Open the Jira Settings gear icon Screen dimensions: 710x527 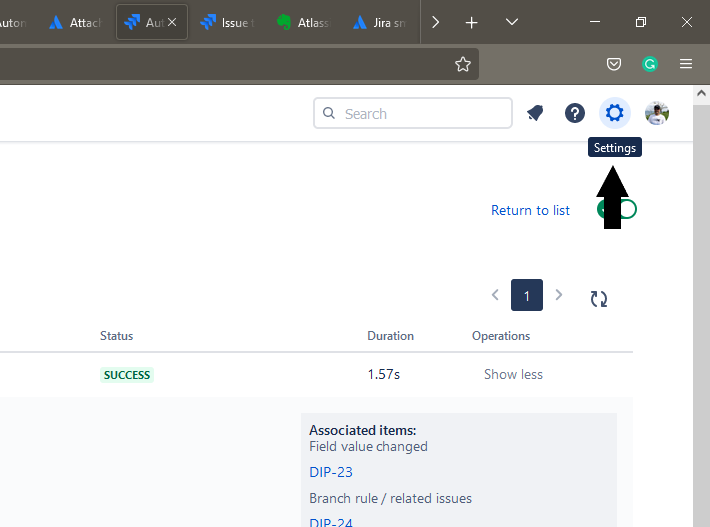[x=614, y=113]
